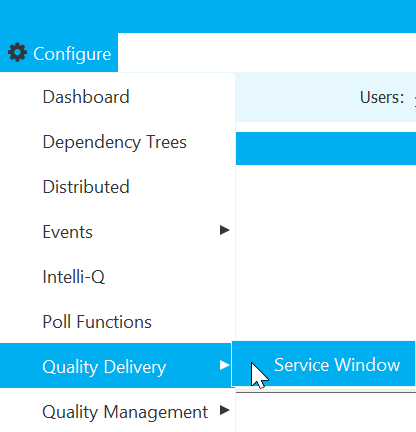
Task: Click the gear icon beside Configure
Action: tap(17, 53)
